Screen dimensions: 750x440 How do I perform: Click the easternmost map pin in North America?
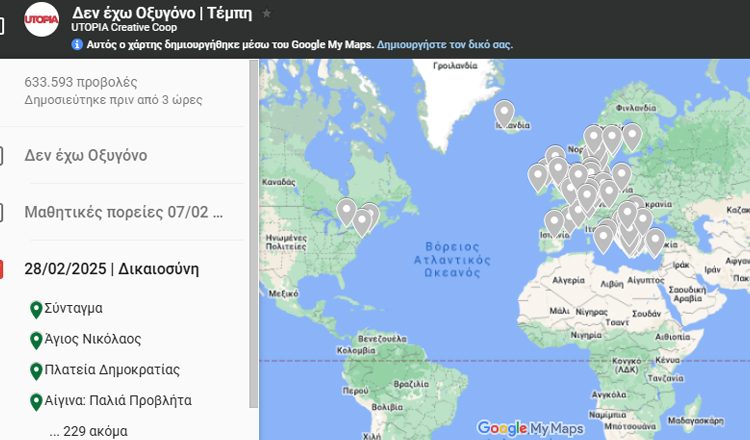pyautogui.click(x=370, y=214)
